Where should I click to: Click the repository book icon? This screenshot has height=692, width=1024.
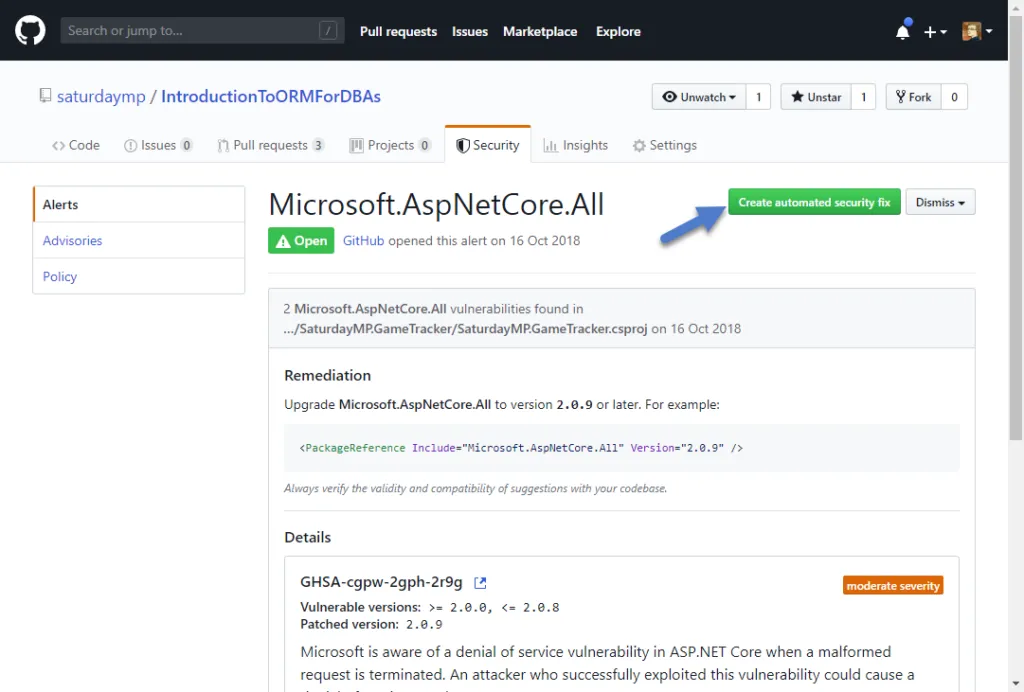[x=45, y=96]
